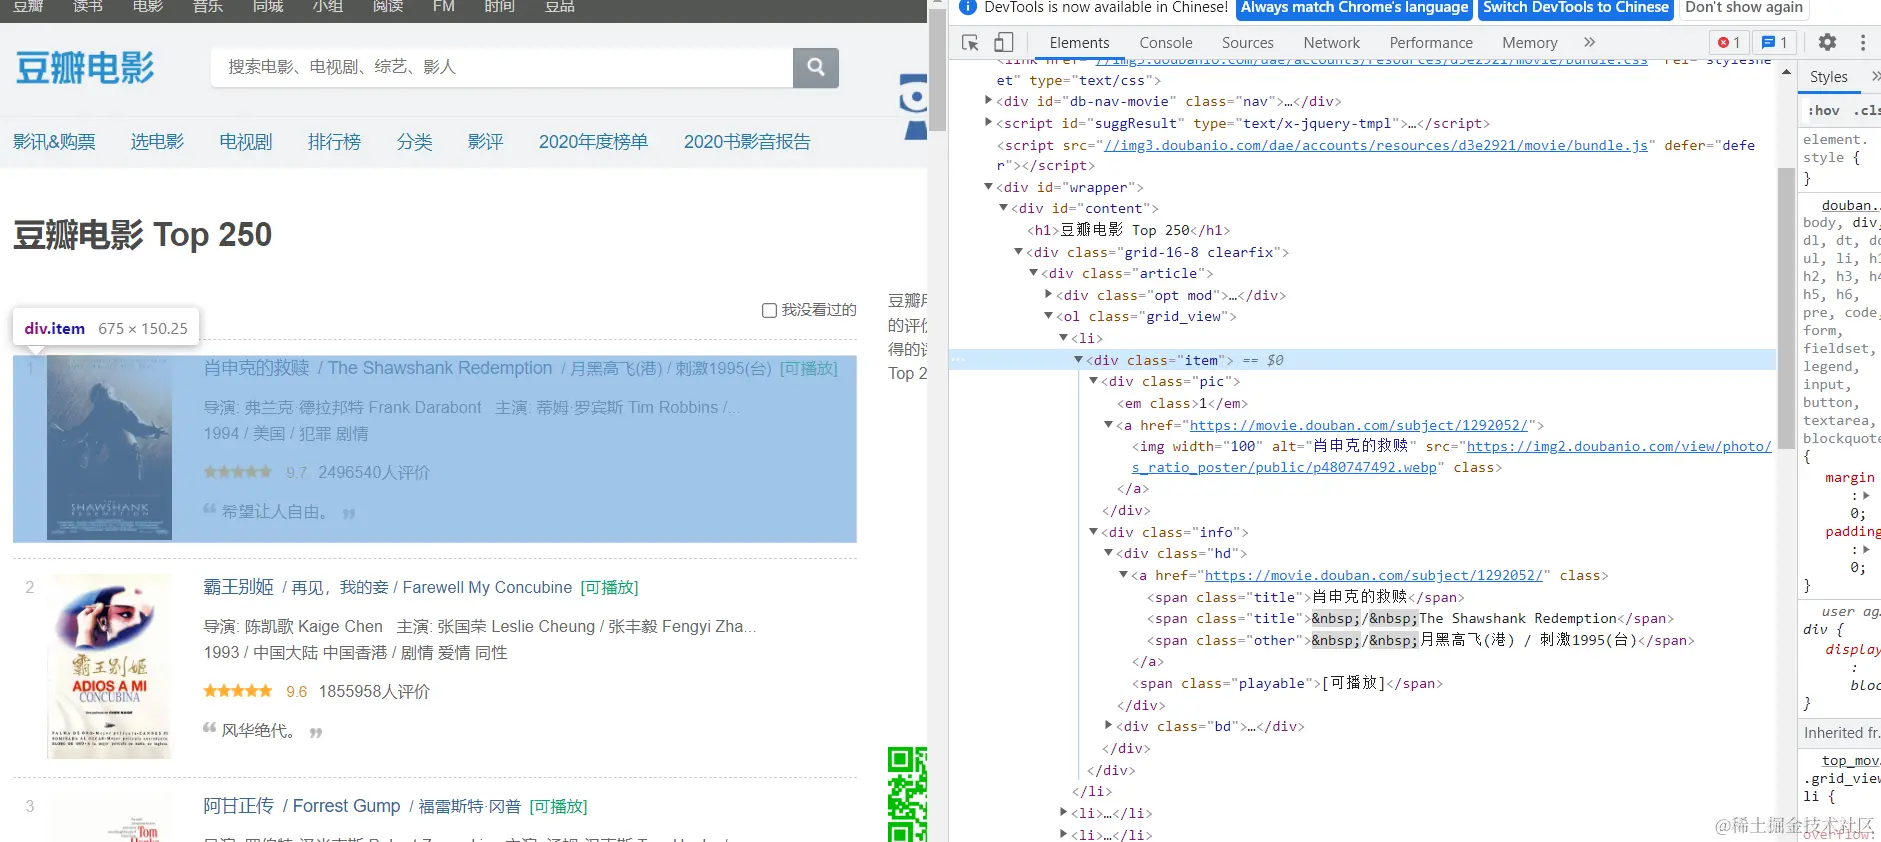Open 排行榜 navigation link
The image size is (1881, 842).
(x=334, y=142)
